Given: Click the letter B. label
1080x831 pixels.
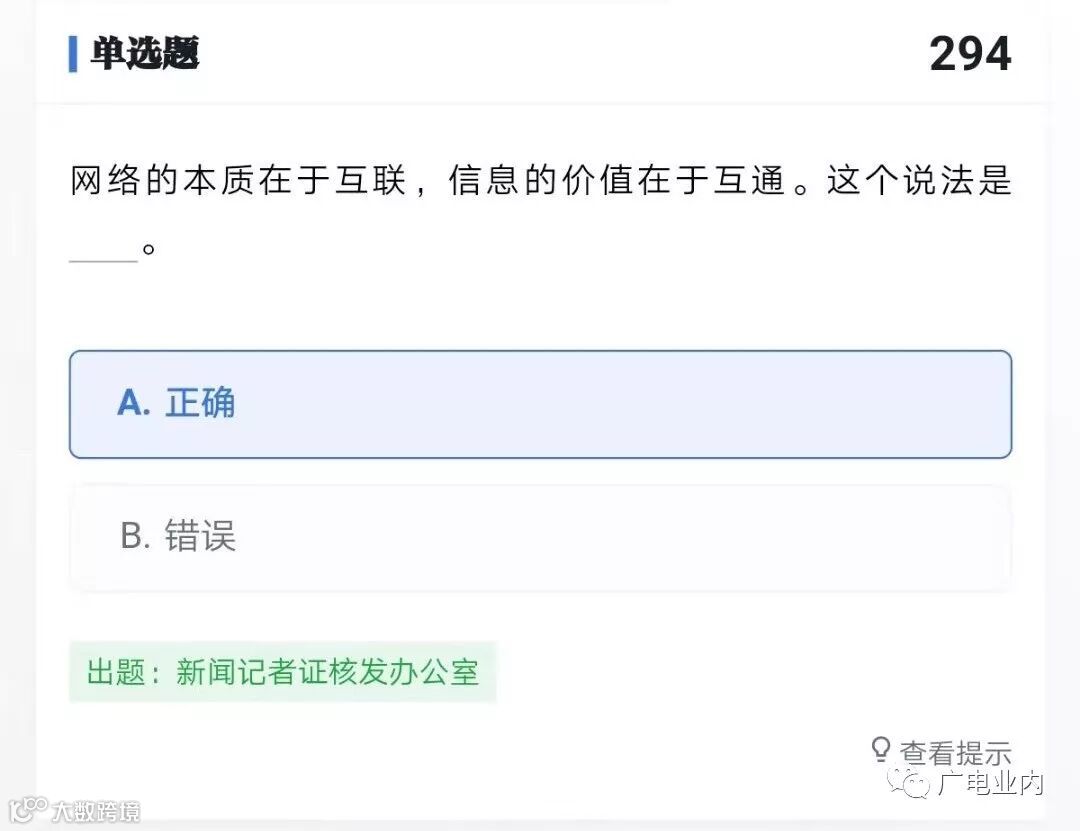Looking at the screenshot, I should coord(135,536).
